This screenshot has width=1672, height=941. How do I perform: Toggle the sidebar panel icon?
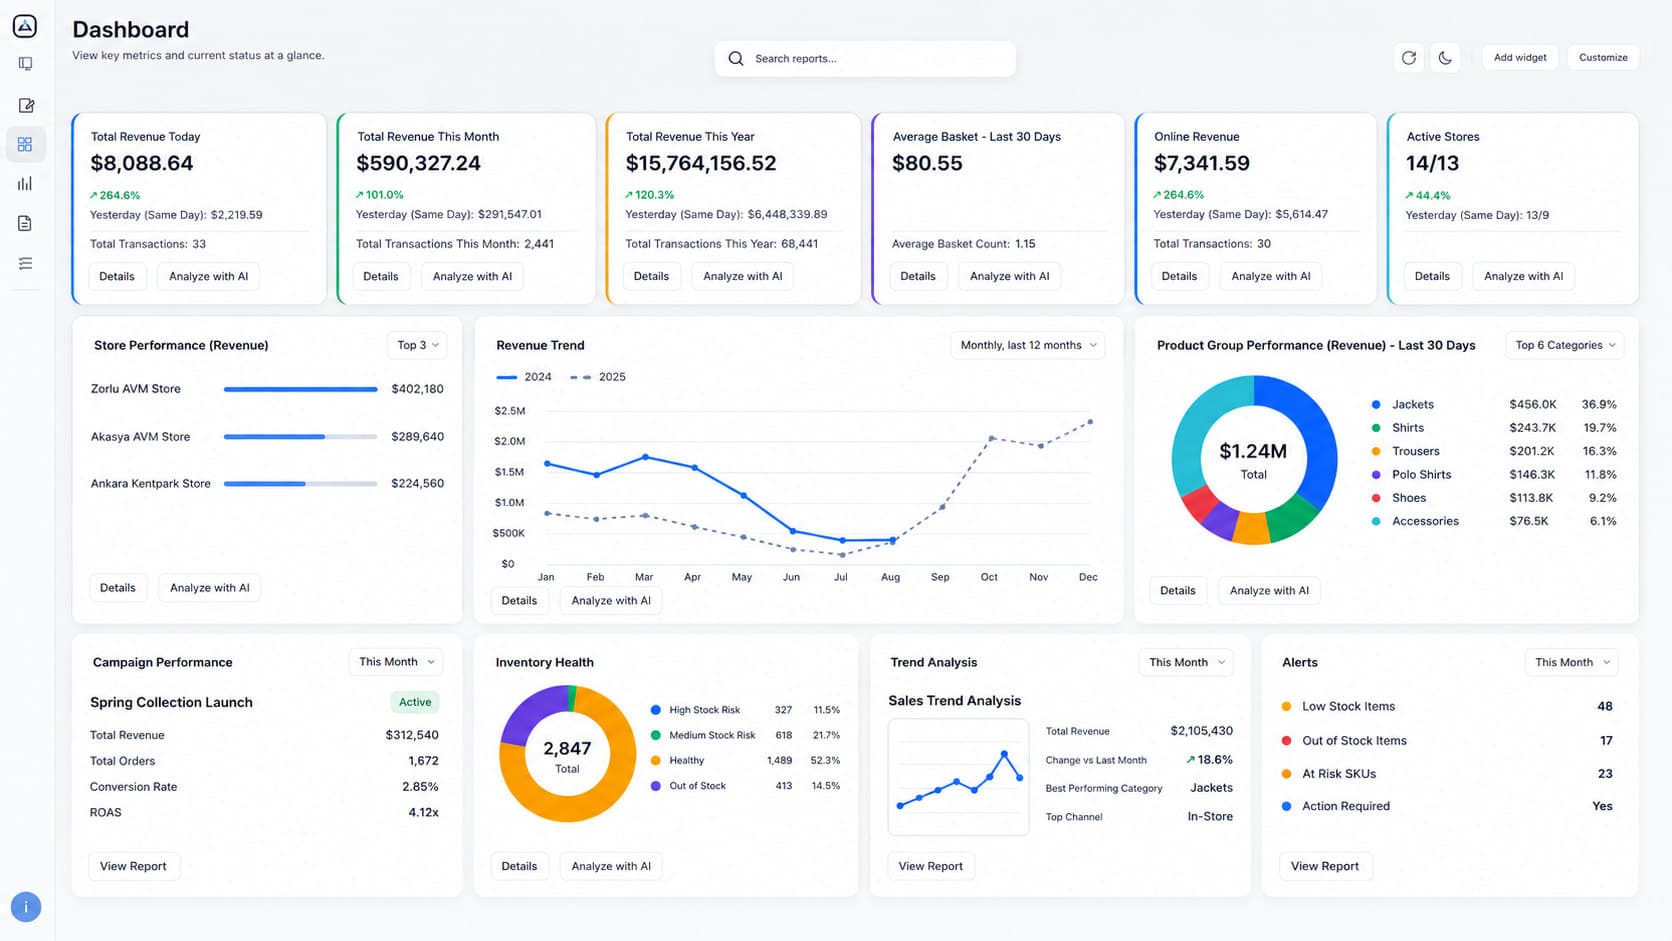[25, 64]
